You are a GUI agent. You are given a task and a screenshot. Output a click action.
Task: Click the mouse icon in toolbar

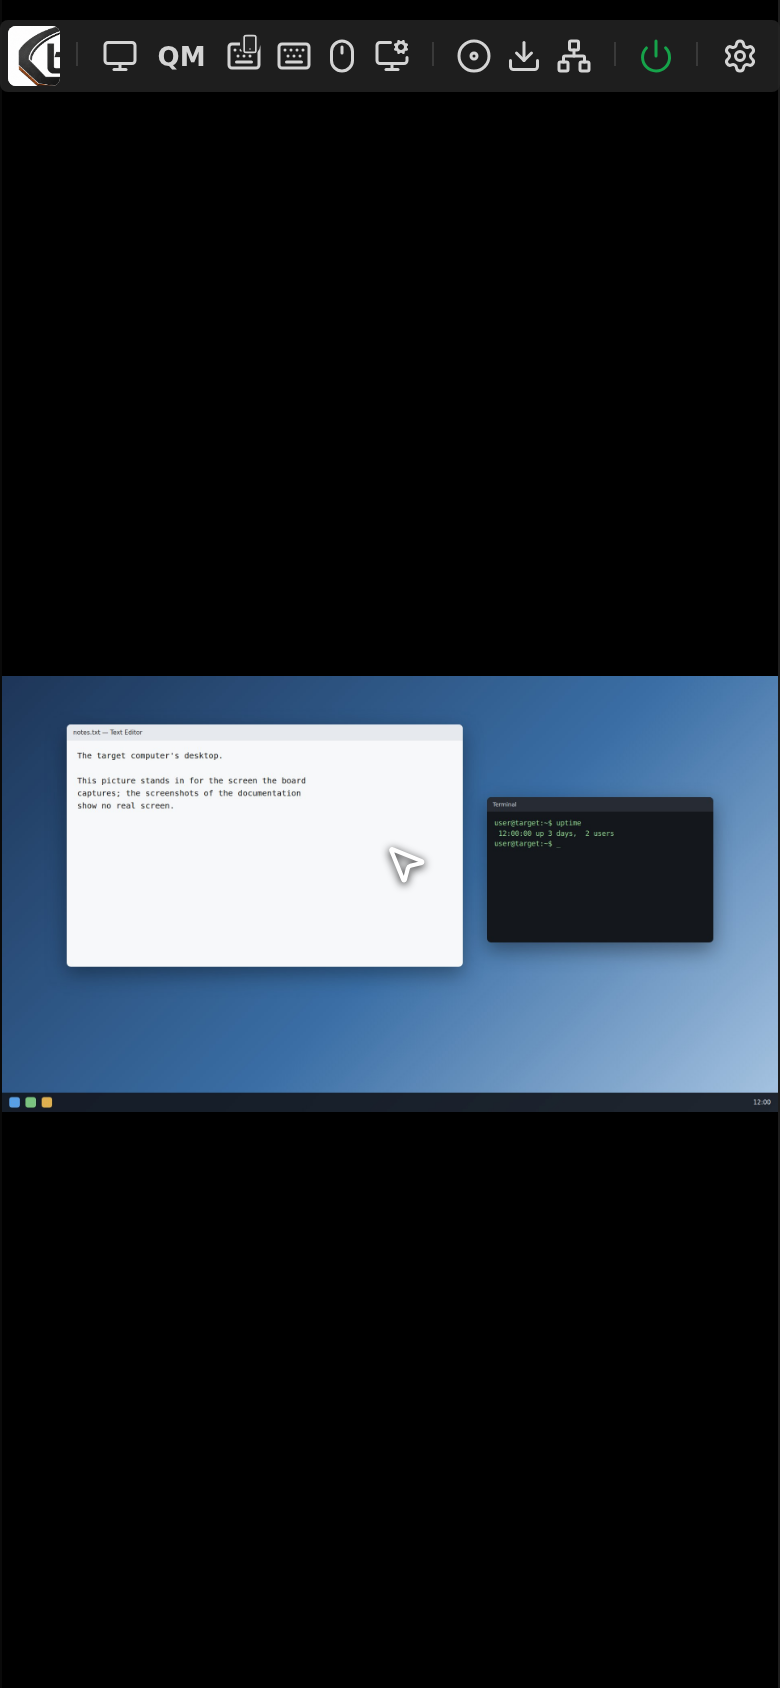tap(342, 56)
